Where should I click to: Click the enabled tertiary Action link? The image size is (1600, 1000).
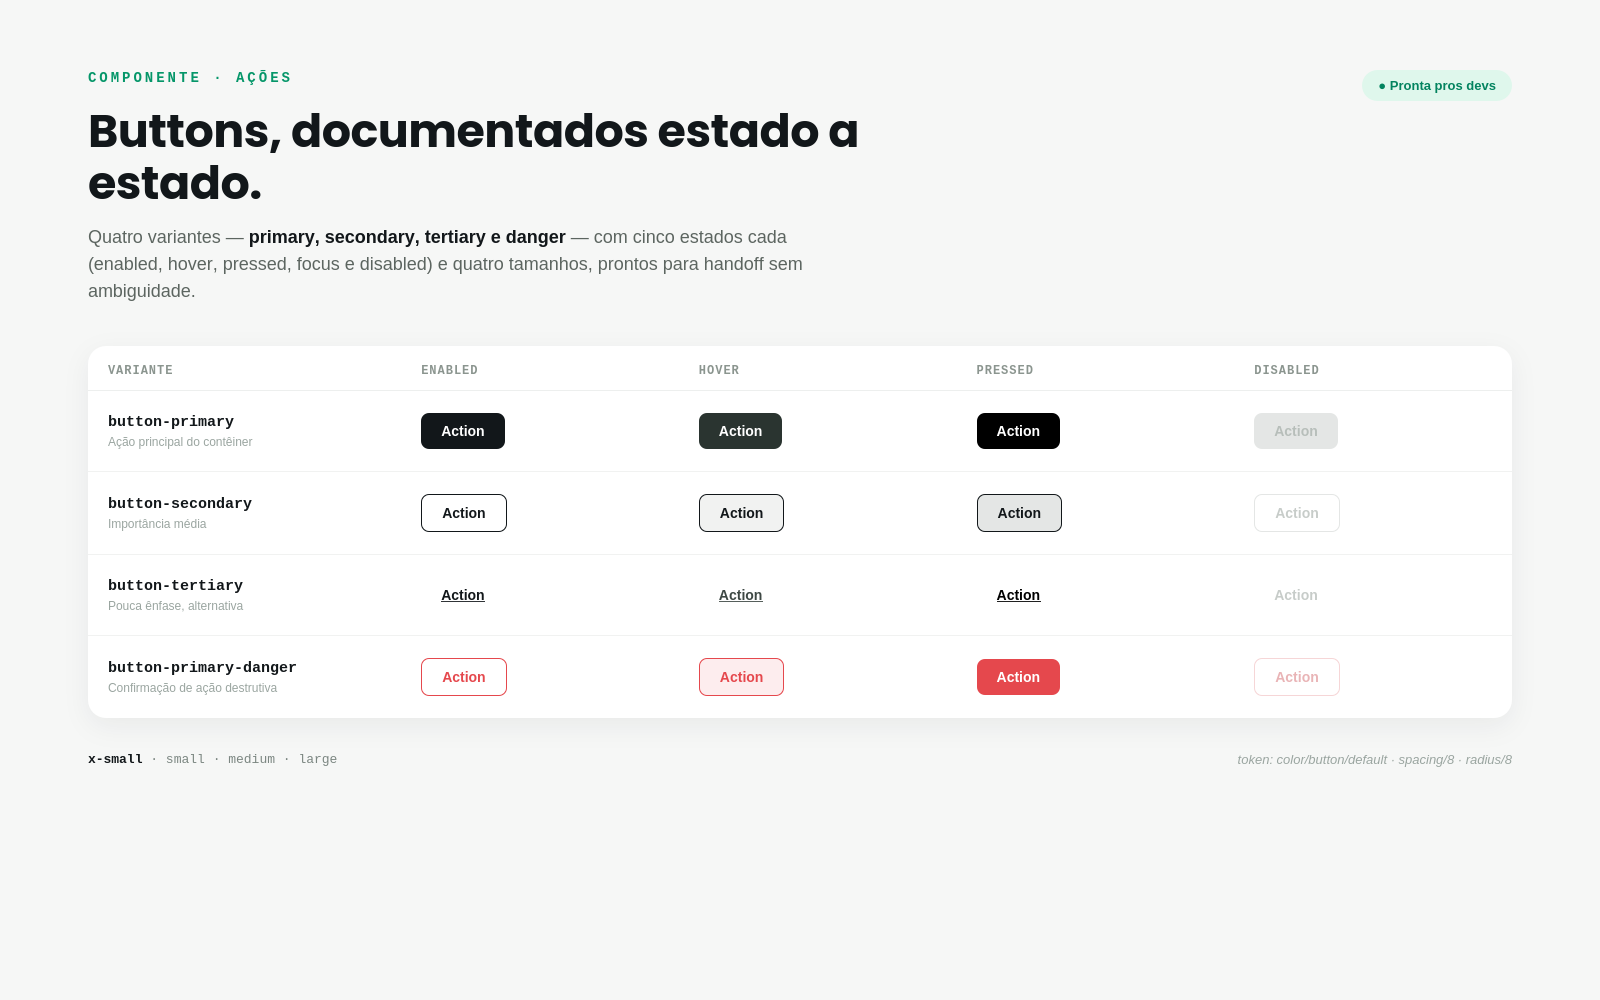[463, 595]
